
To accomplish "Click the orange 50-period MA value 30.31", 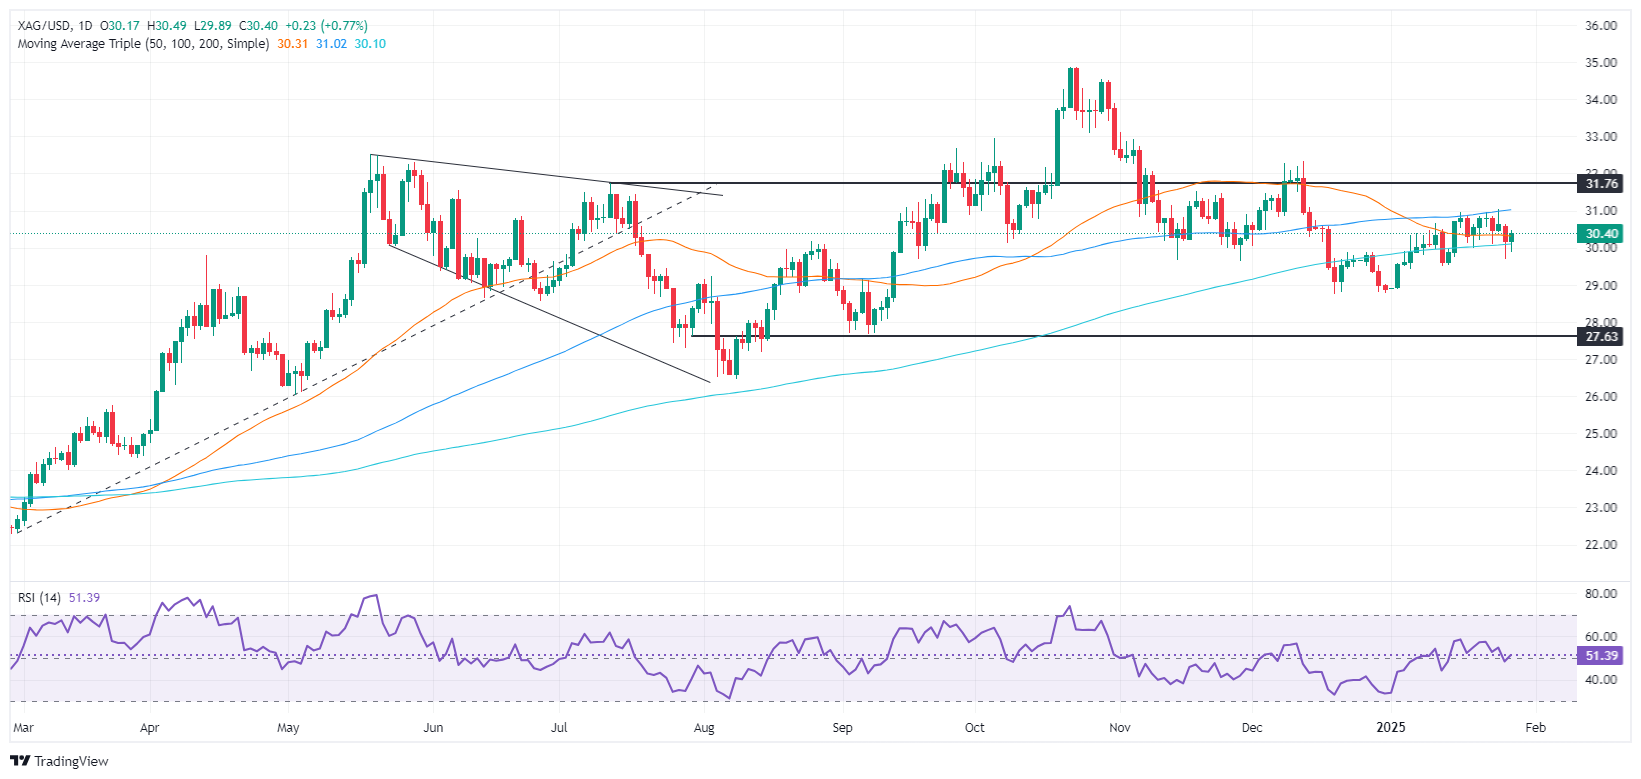I will pyautogui.click(x=293, y=44).
